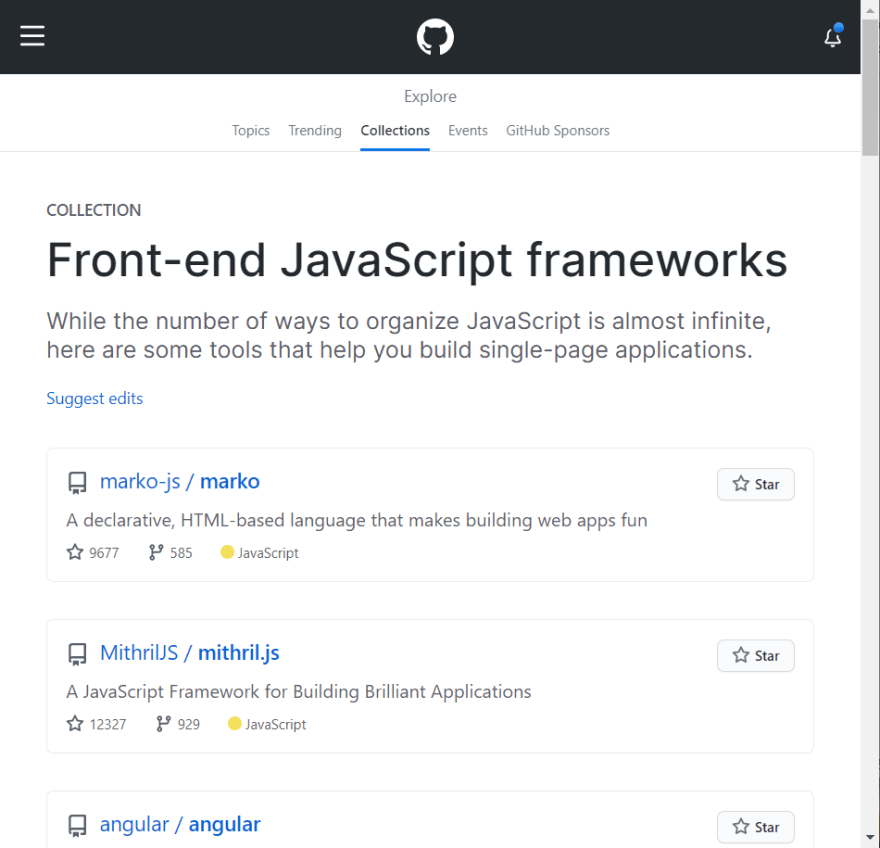The image size is (880, 848).
Task: Click the fork icon next to 929
Action: (163, 724)
